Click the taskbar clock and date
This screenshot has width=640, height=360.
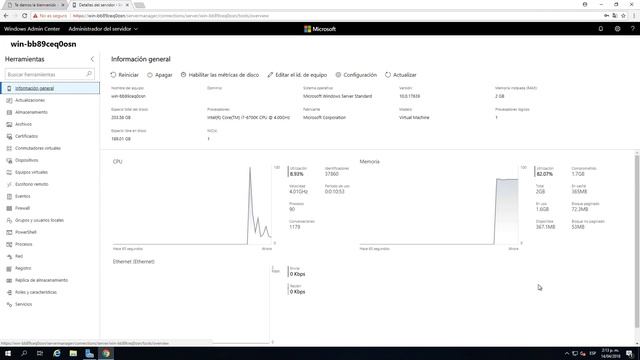tap(611, 353)
